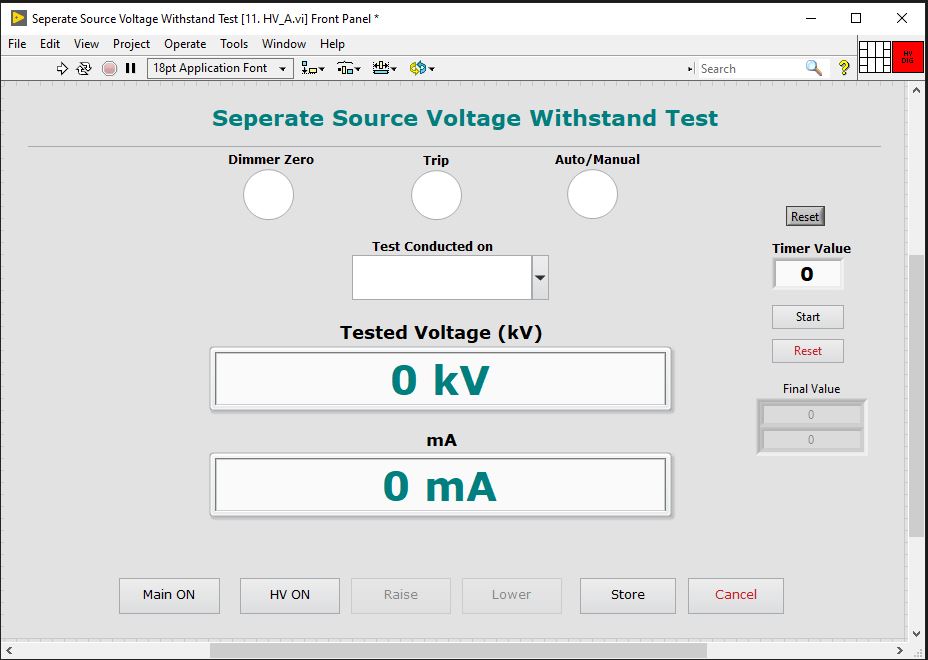Click the HV ON button
Image resolution: width=928 pixels, height=660 pixels.
tap(290, 595)
